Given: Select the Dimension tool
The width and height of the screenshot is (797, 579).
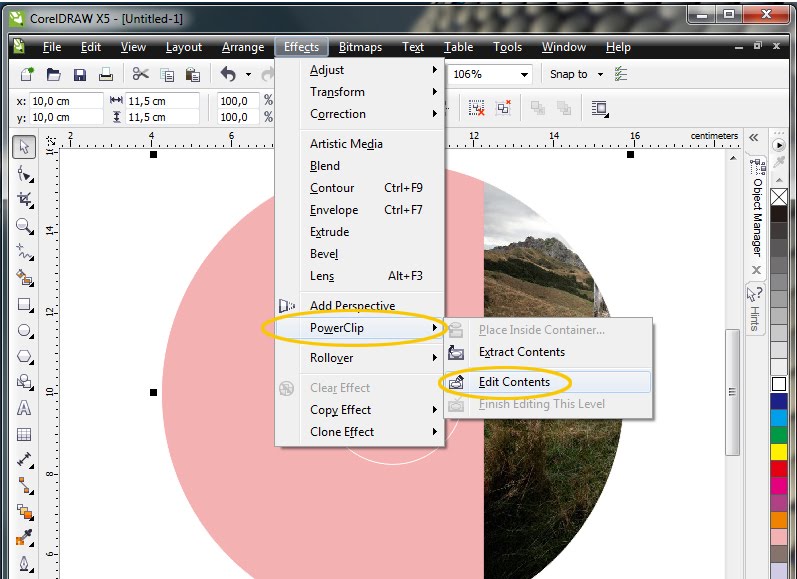Looking at the screenshot, I should 24,460.
